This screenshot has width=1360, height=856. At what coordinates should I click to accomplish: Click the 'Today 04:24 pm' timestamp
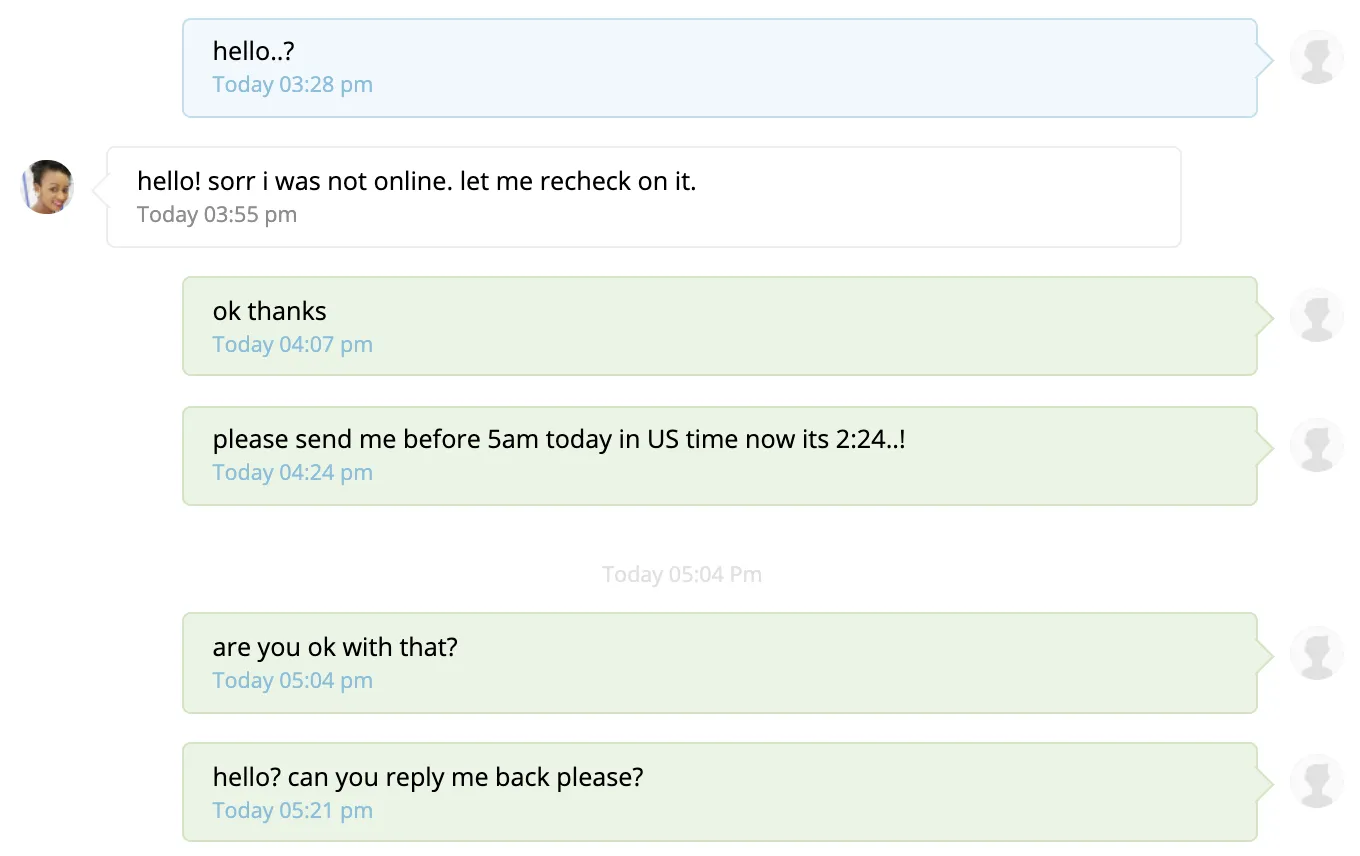(292, 473)
